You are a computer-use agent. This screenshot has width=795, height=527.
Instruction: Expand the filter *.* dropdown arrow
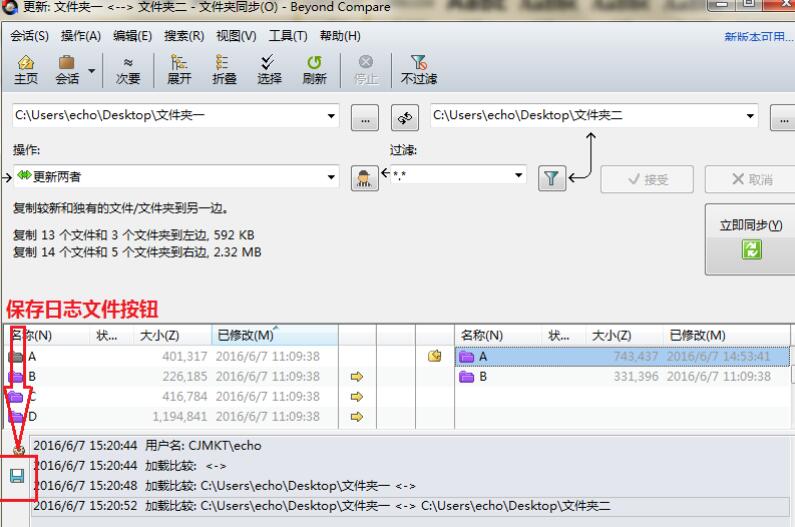[518, 175]
